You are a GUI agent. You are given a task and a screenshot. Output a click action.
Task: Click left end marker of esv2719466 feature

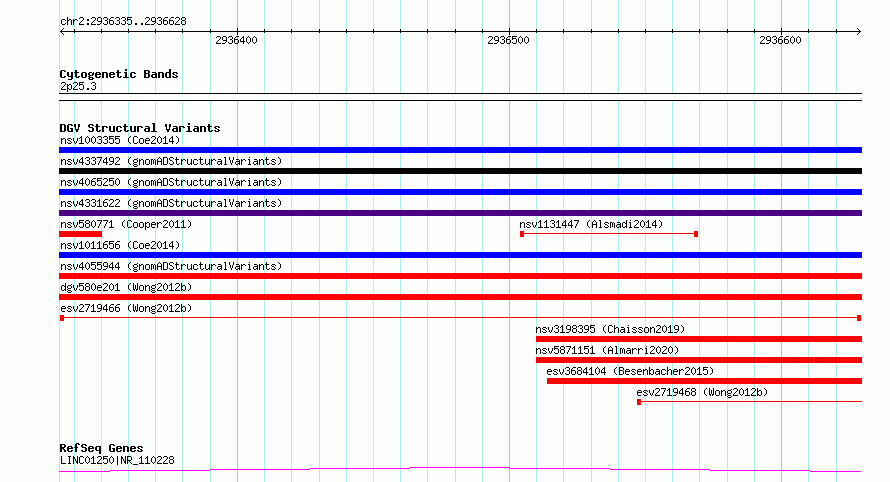(x=62, y=318)
